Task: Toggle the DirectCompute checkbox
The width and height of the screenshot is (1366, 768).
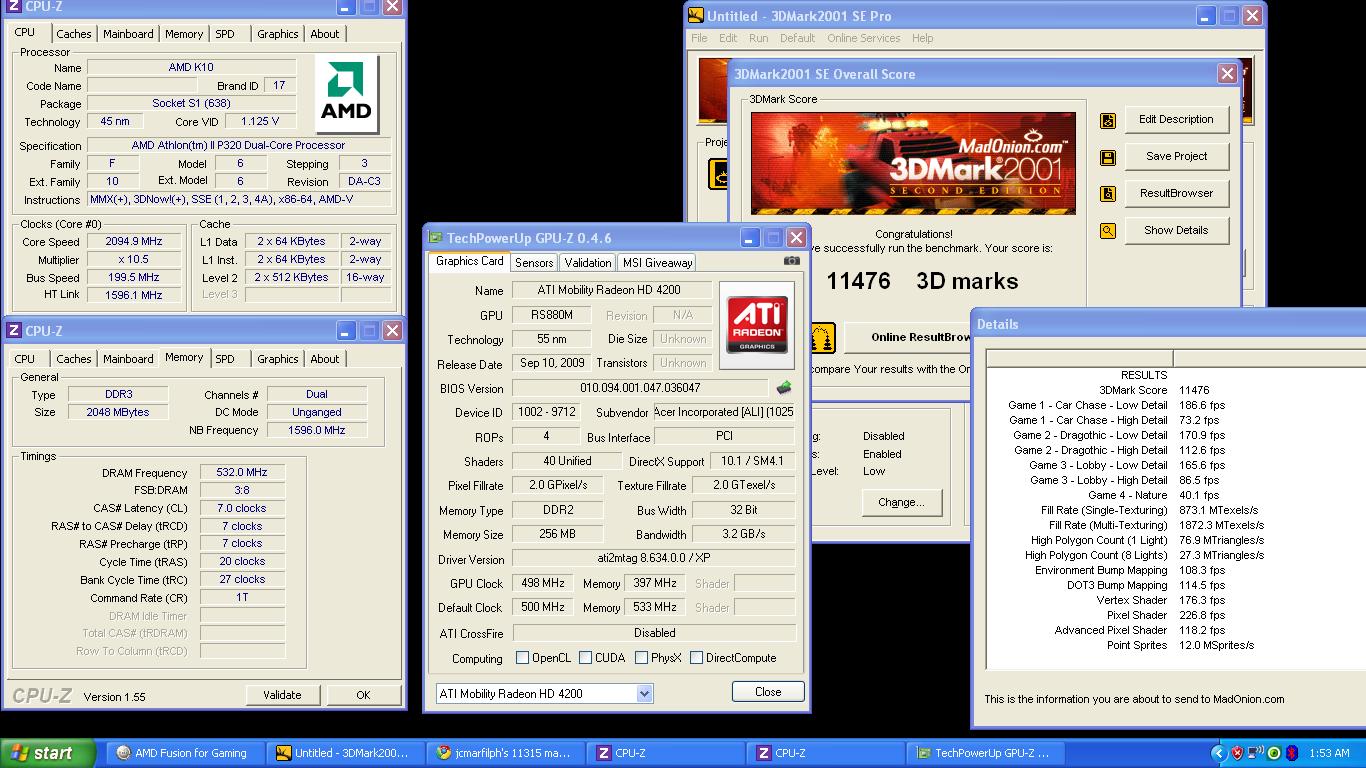Action: [x=695, y=658]
